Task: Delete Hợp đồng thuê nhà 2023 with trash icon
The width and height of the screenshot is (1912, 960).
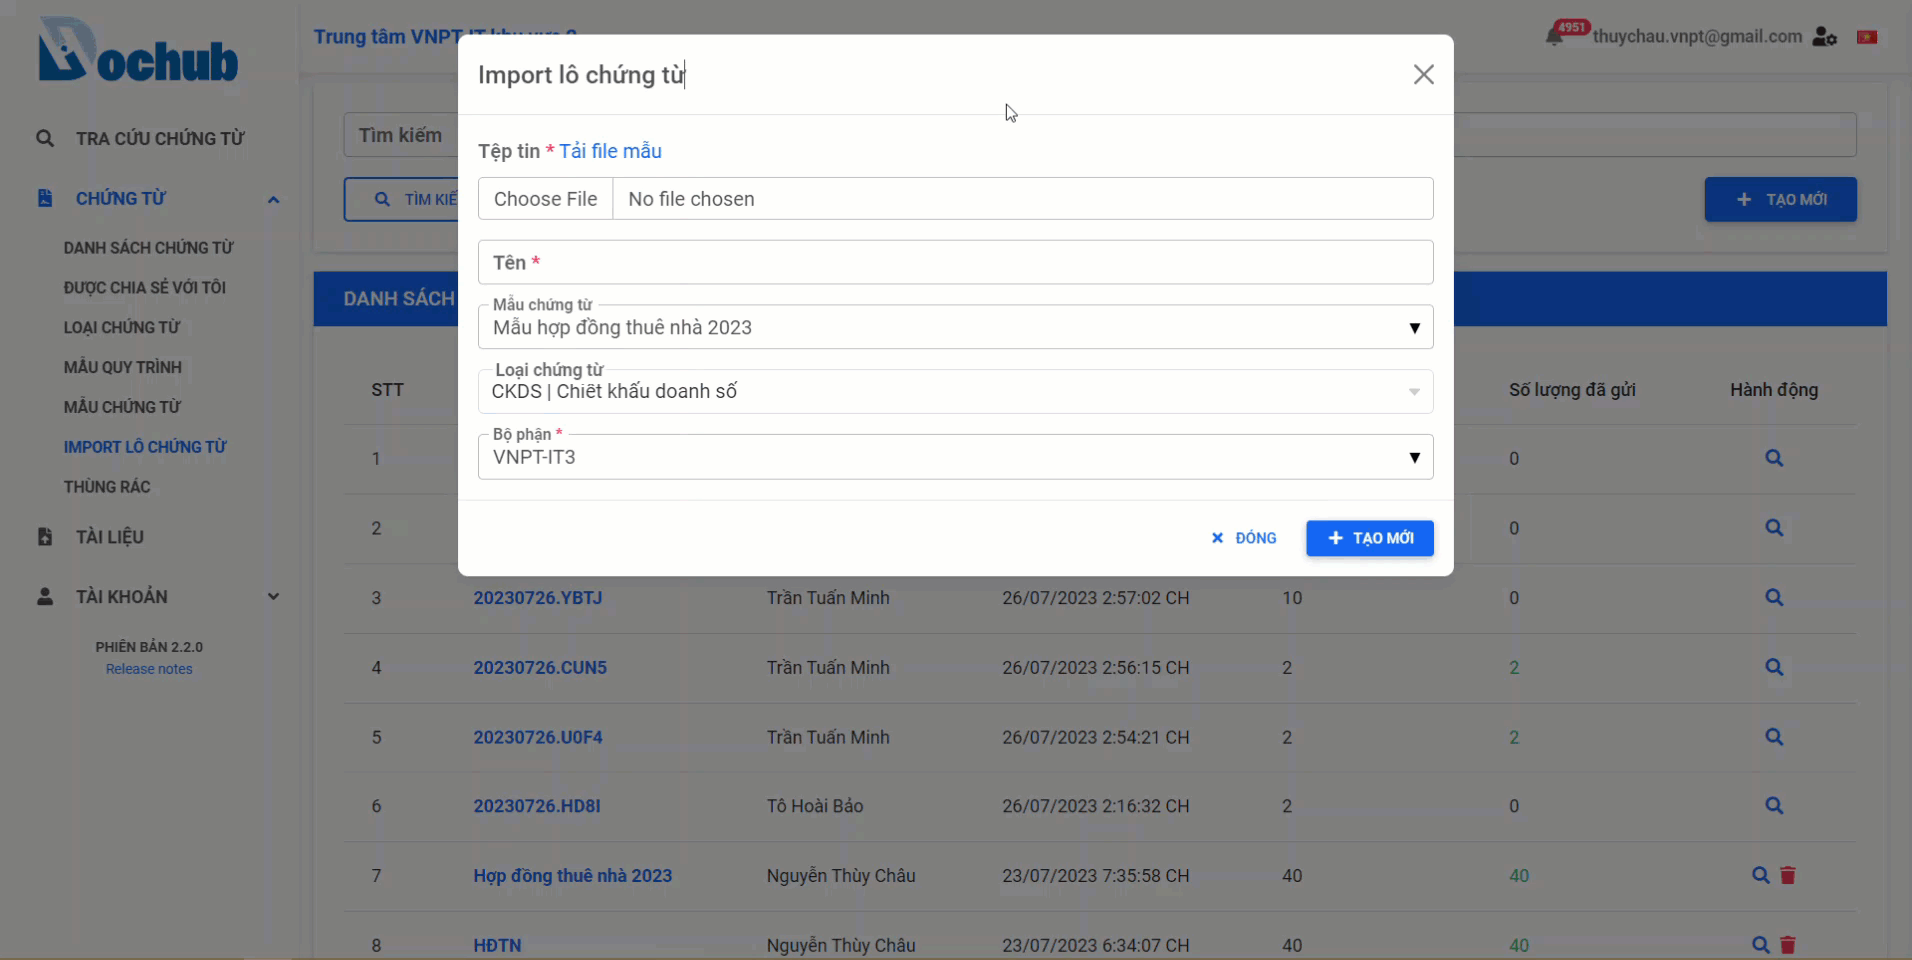Action: [1788, 876]
